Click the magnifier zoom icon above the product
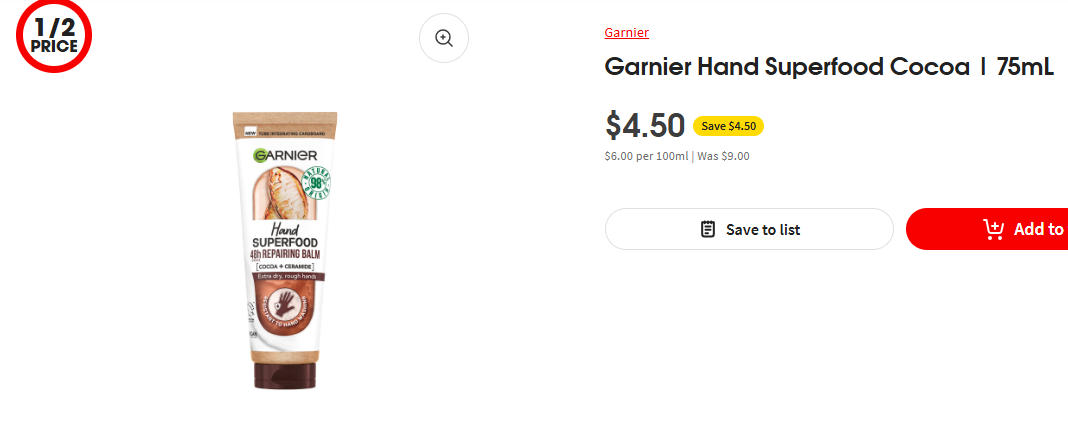1068x446 pixels. click(x=444, y=38)
